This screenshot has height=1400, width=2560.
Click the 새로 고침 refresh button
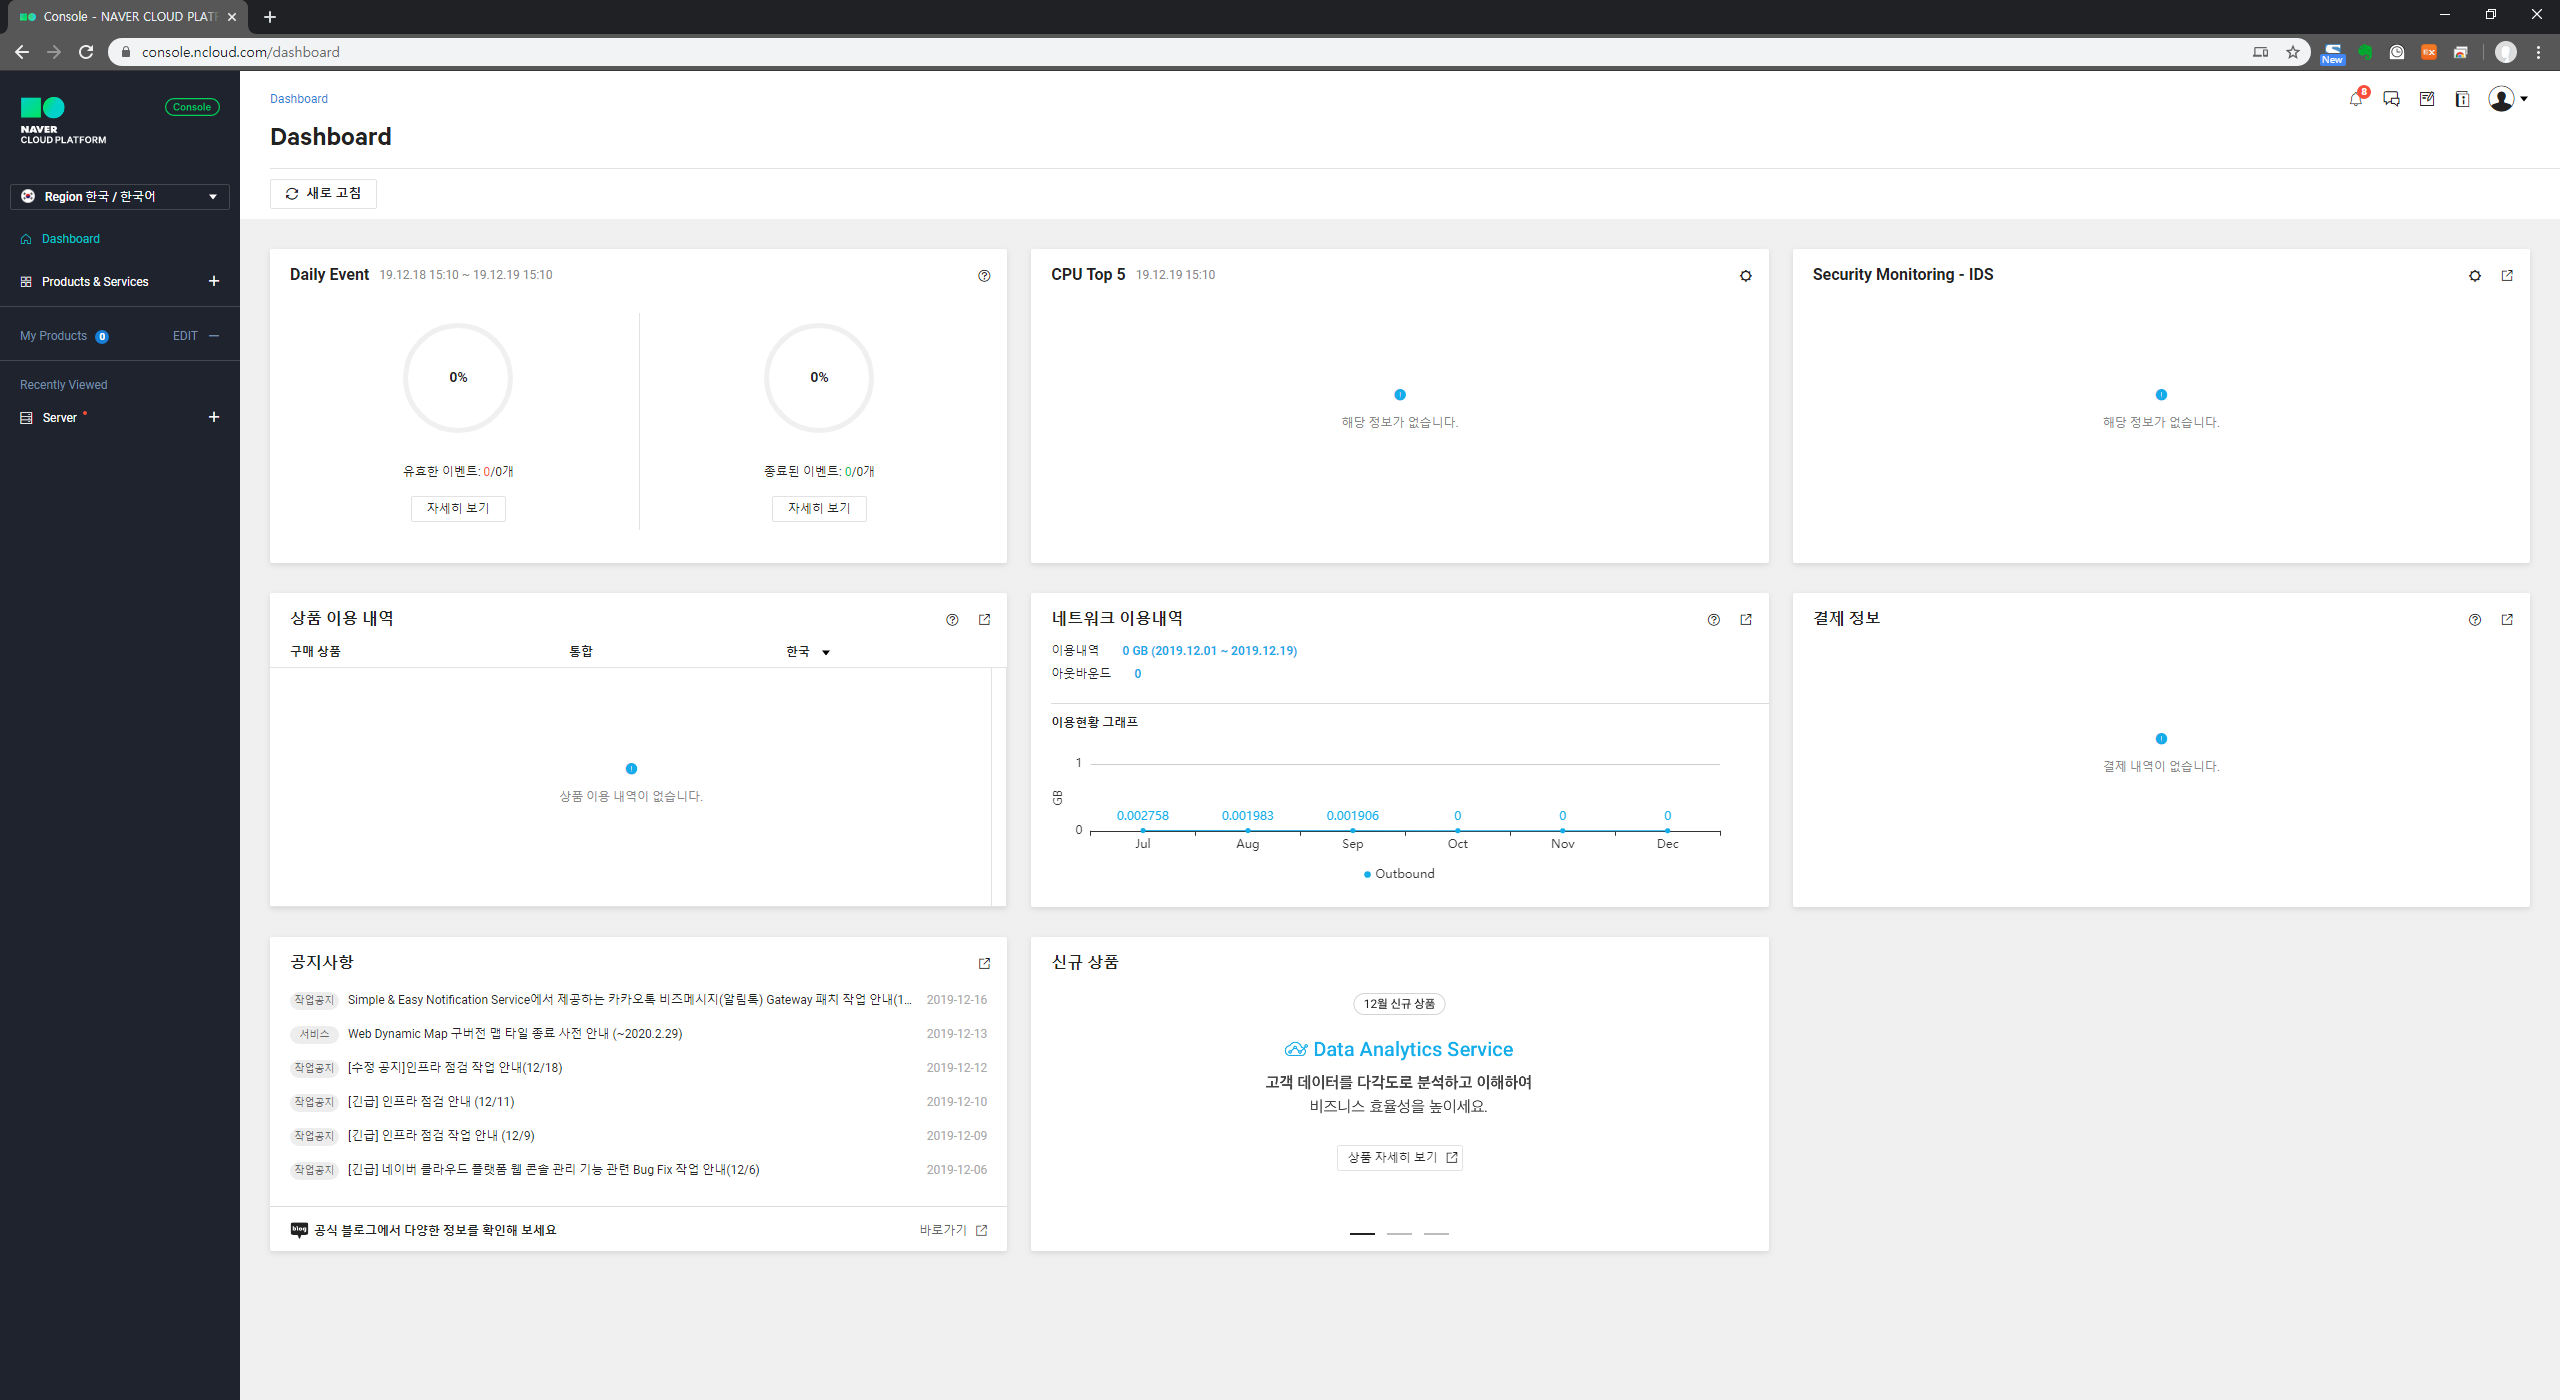(323, 194)
